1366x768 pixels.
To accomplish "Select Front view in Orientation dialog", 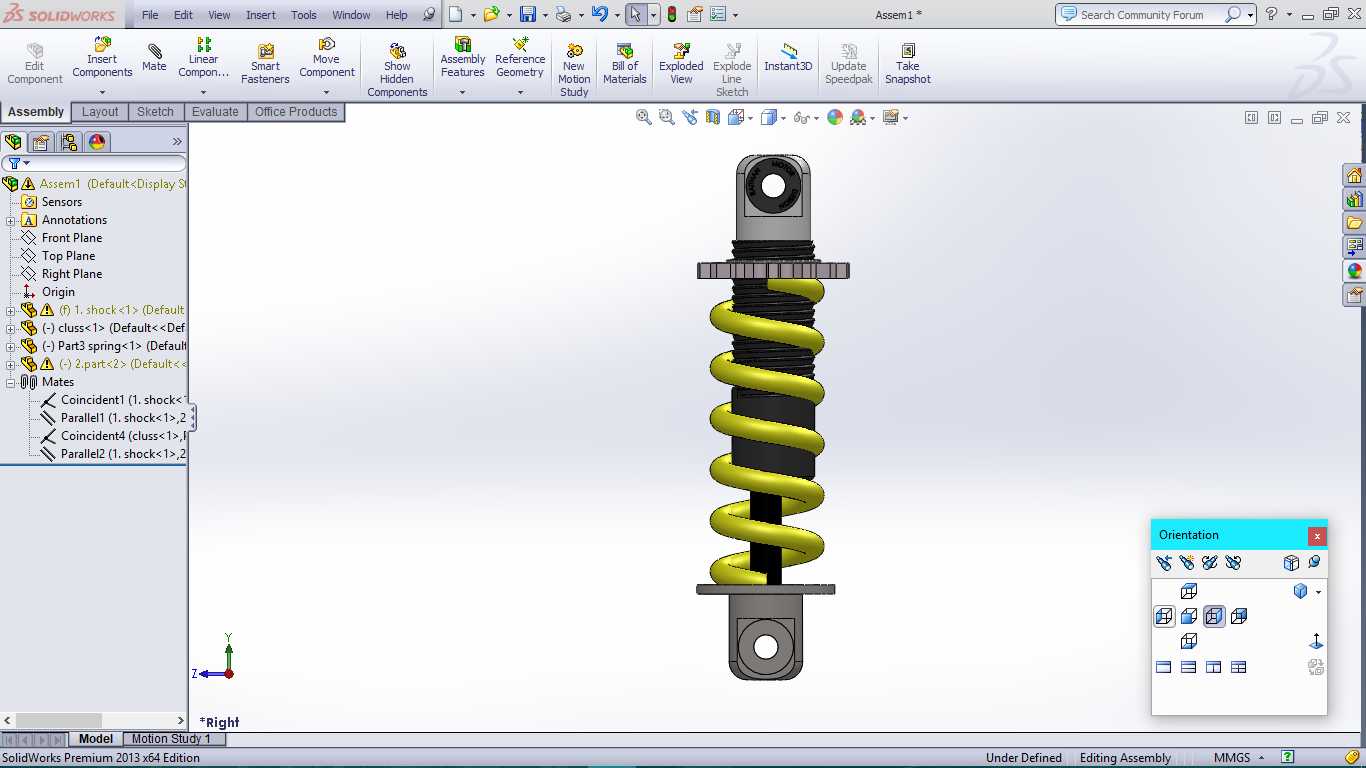I will 1189,616.
